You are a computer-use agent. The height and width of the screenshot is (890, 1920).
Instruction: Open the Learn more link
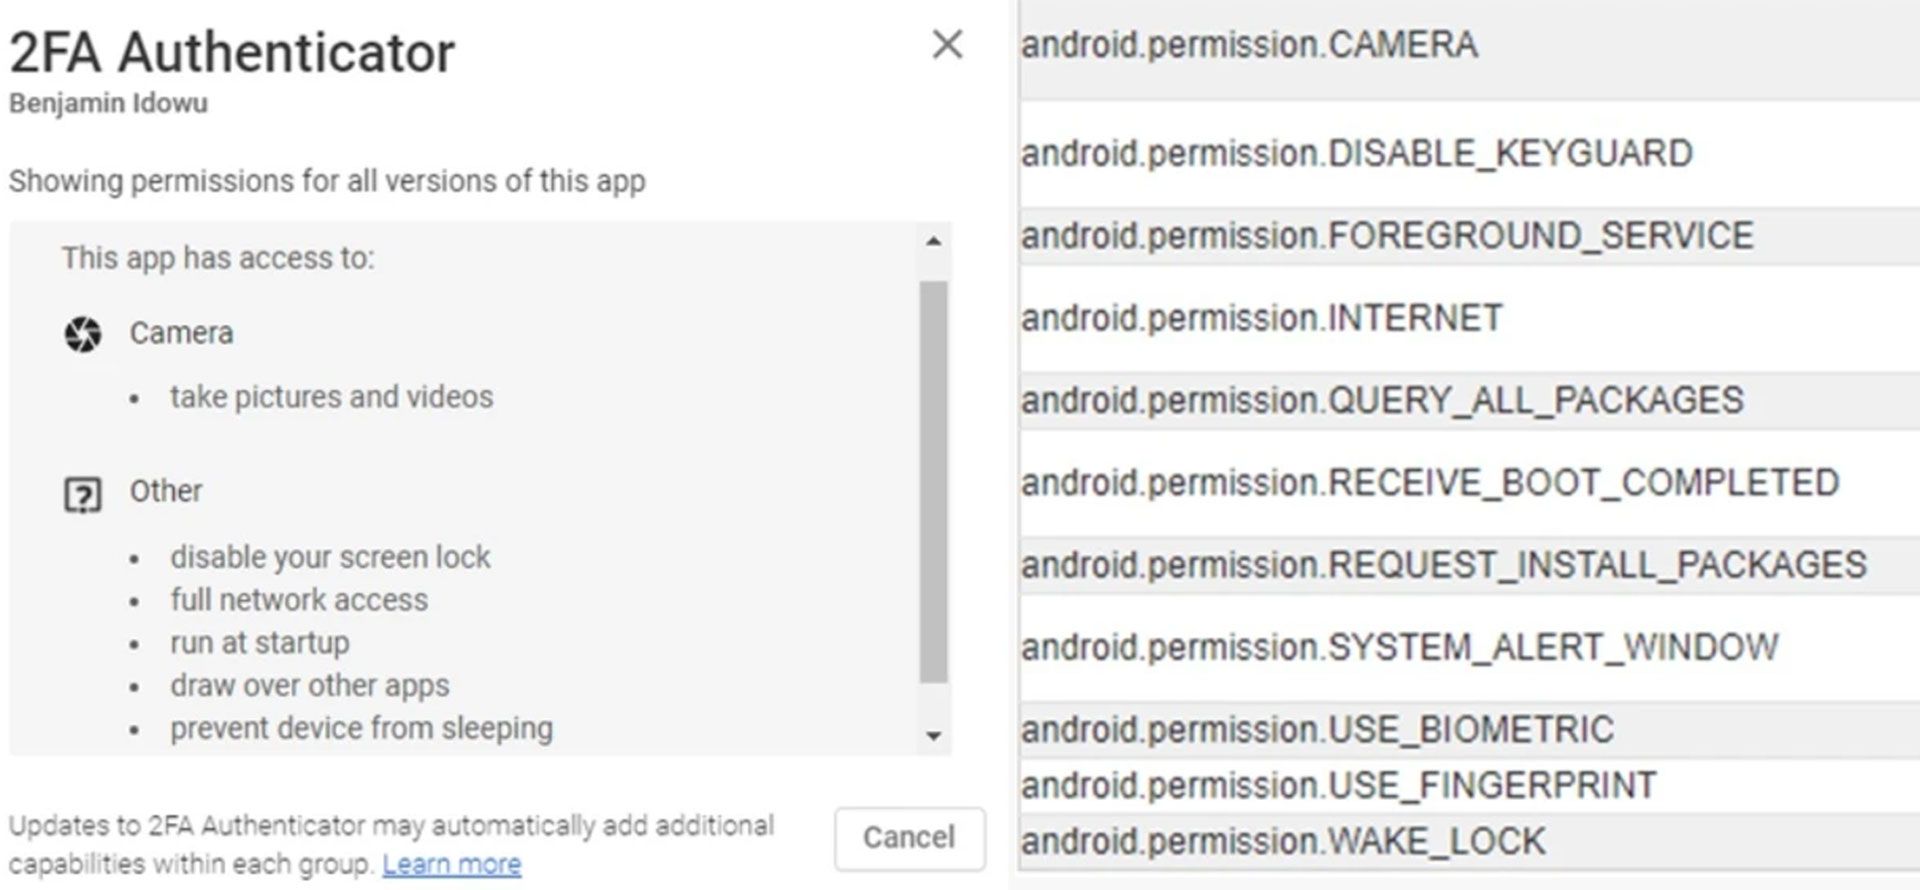coord(452,864)
